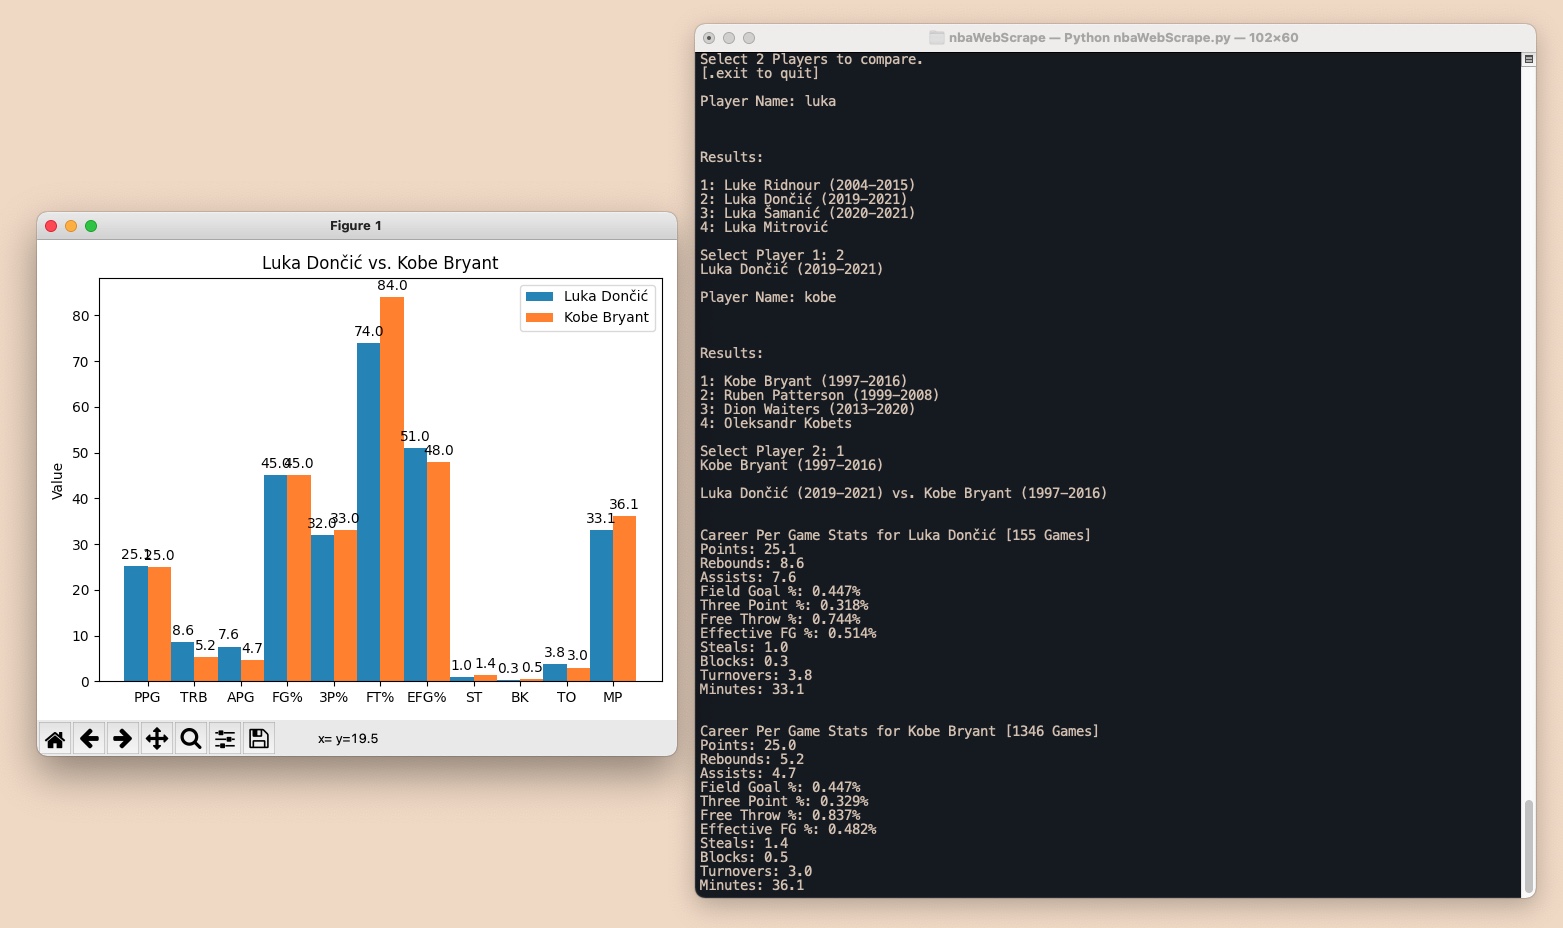Click the blue EFG% bar labeled 51.0
Screen dimensions: 1563x928
coord(415,564)
